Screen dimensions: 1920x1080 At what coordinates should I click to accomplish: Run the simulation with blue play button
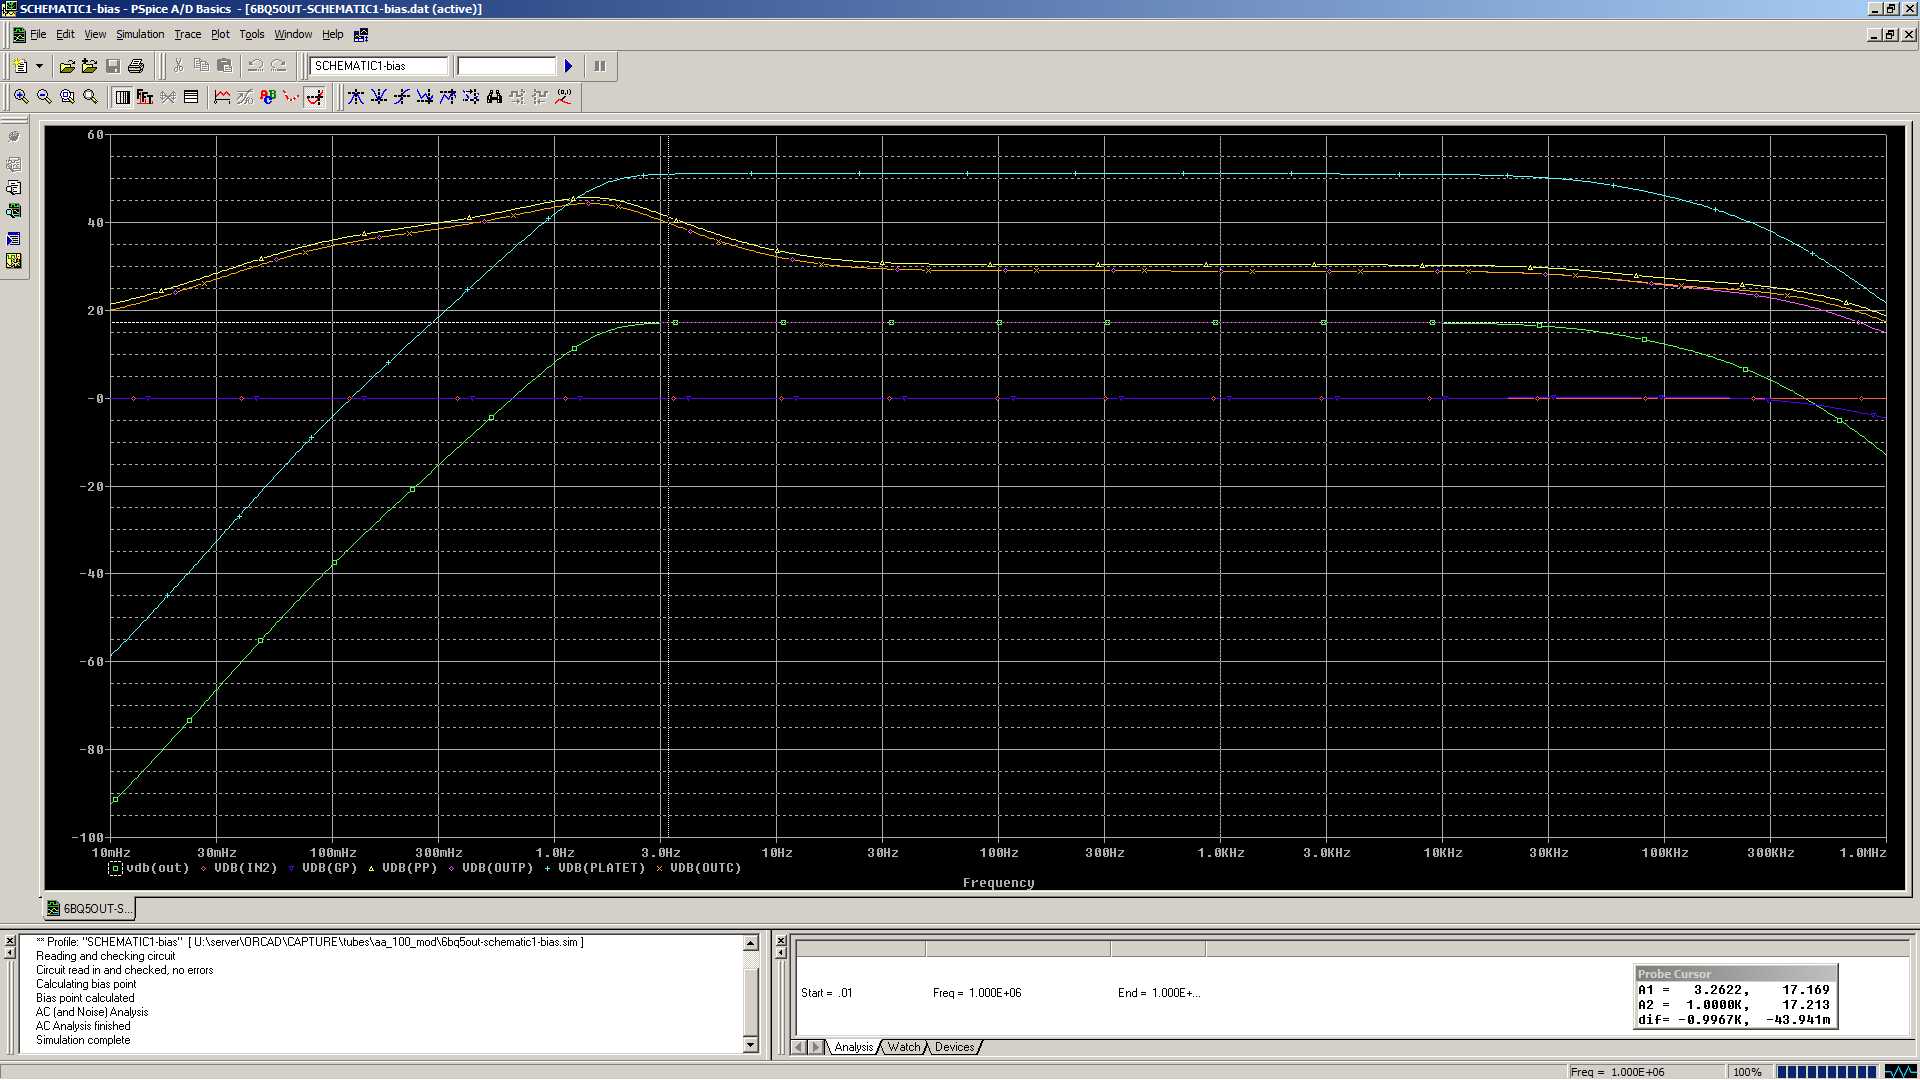click(x=569, y=66)
